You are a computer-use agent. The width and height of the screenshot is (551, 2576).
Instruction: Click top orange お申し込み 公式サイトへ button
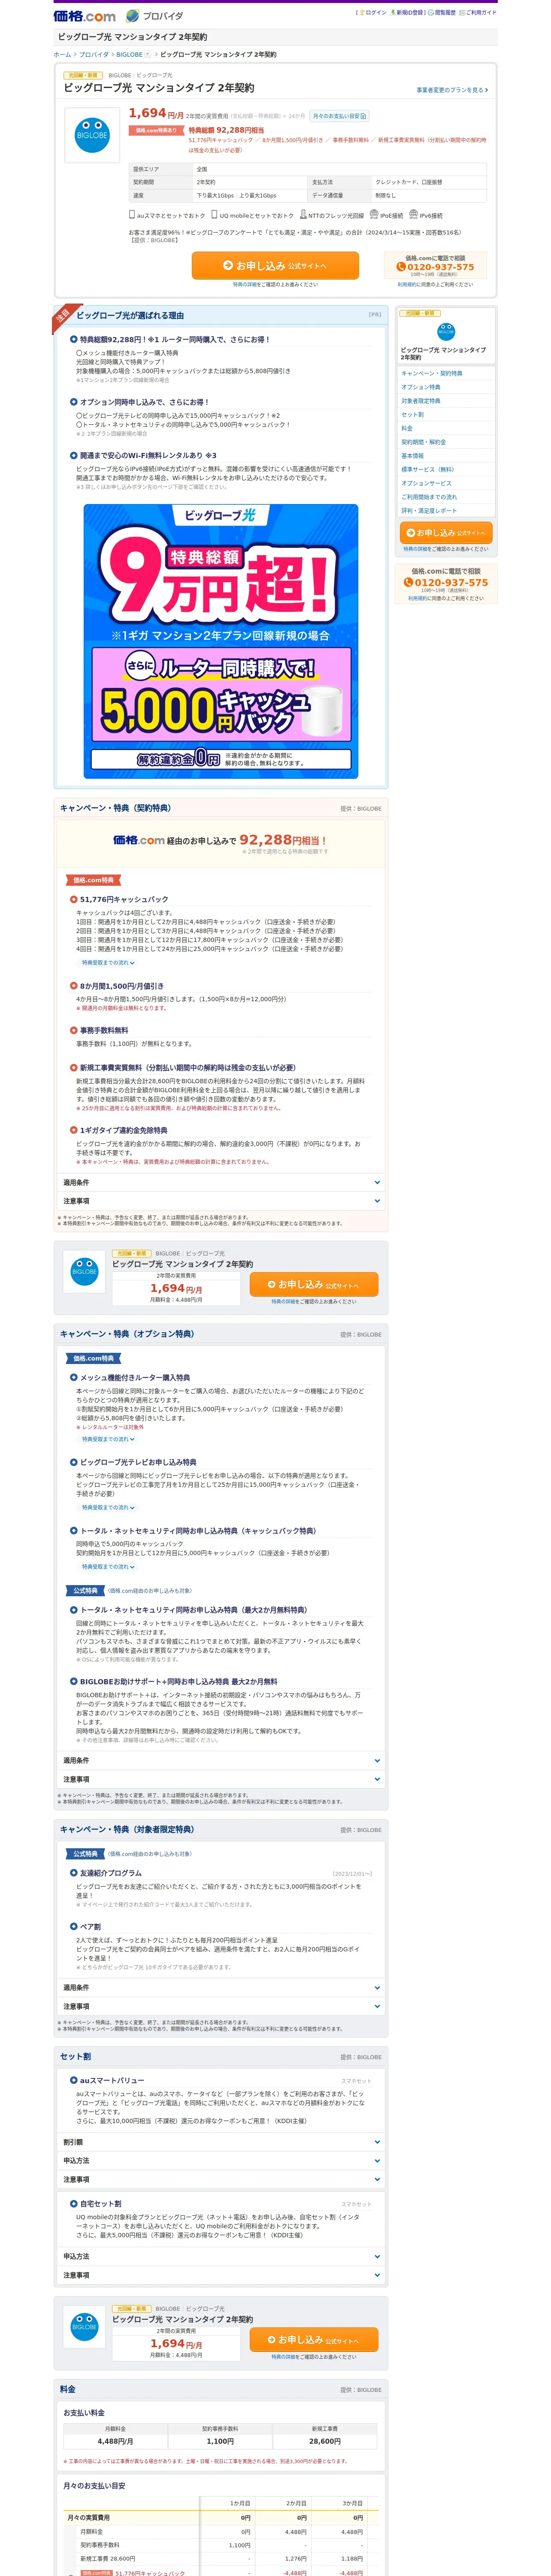(275, 265)
